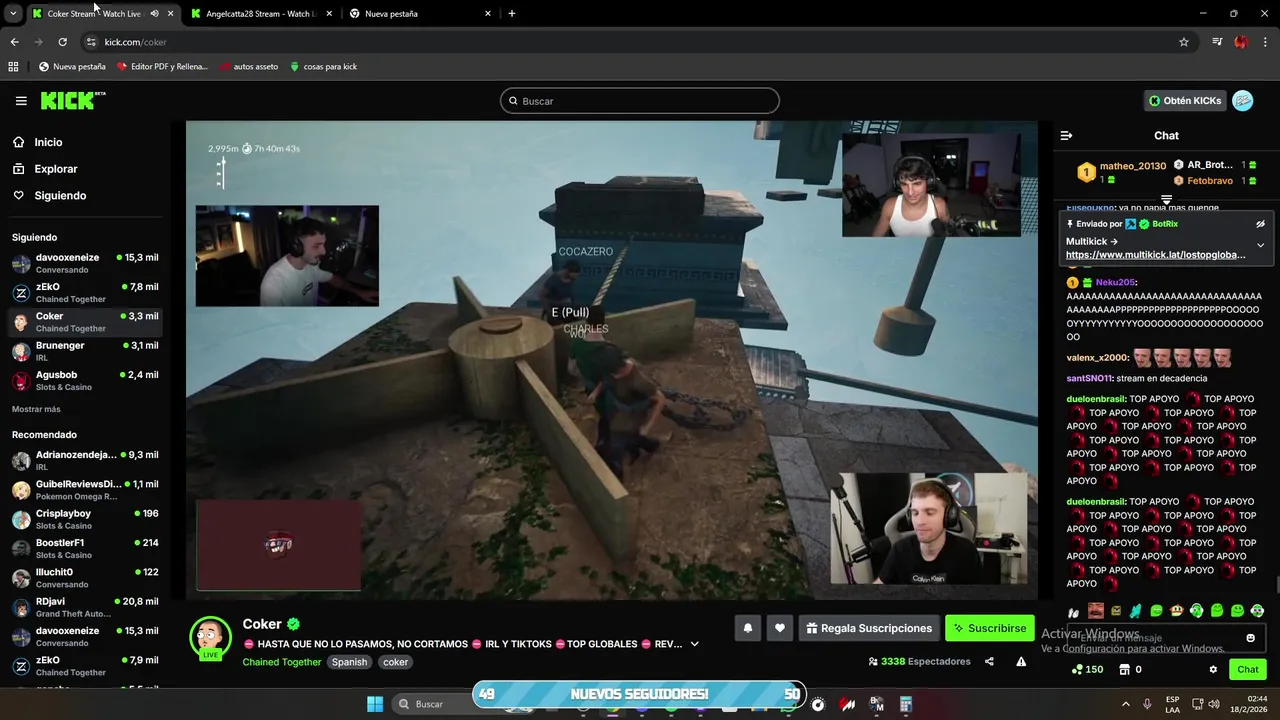Open zEkO 7,8 mil followed channel
The height and width of the screenshot is (720, 1280).
85,293
